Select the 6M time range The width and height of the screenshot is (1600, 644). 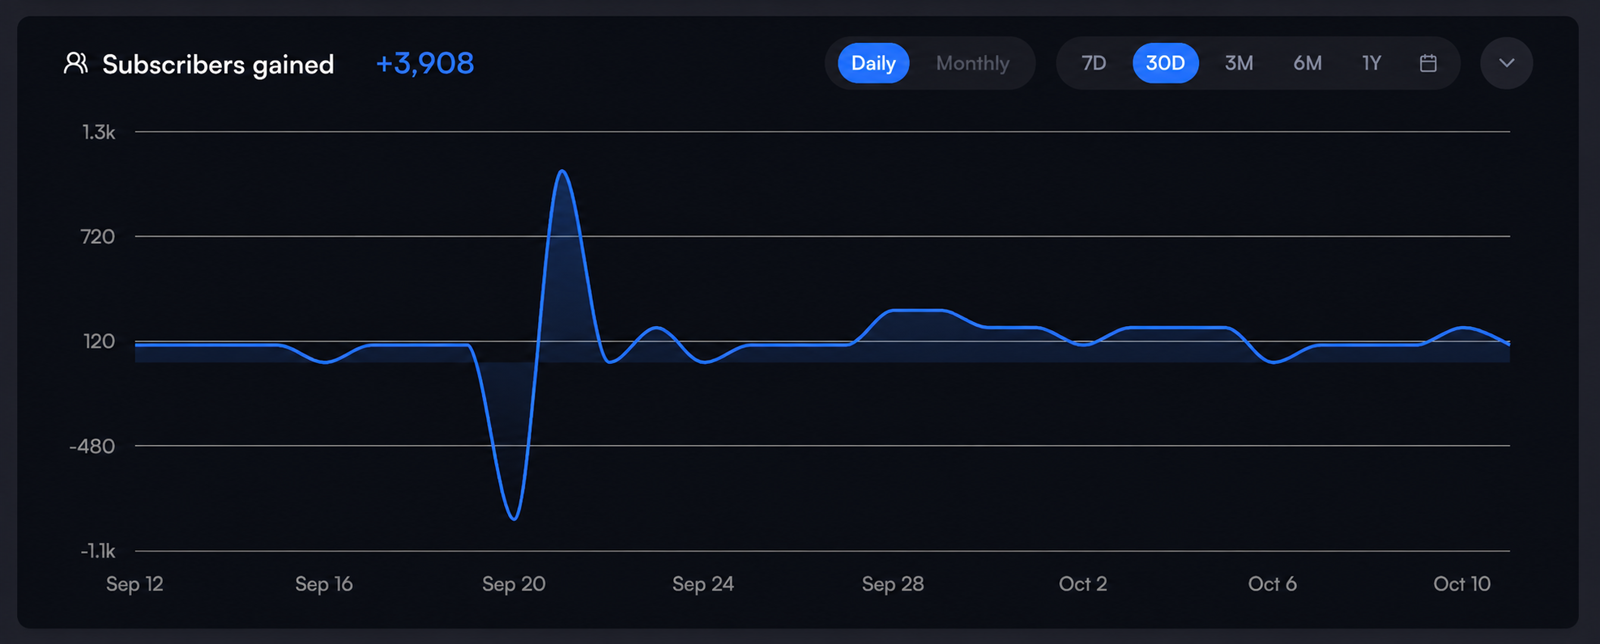1307,63
